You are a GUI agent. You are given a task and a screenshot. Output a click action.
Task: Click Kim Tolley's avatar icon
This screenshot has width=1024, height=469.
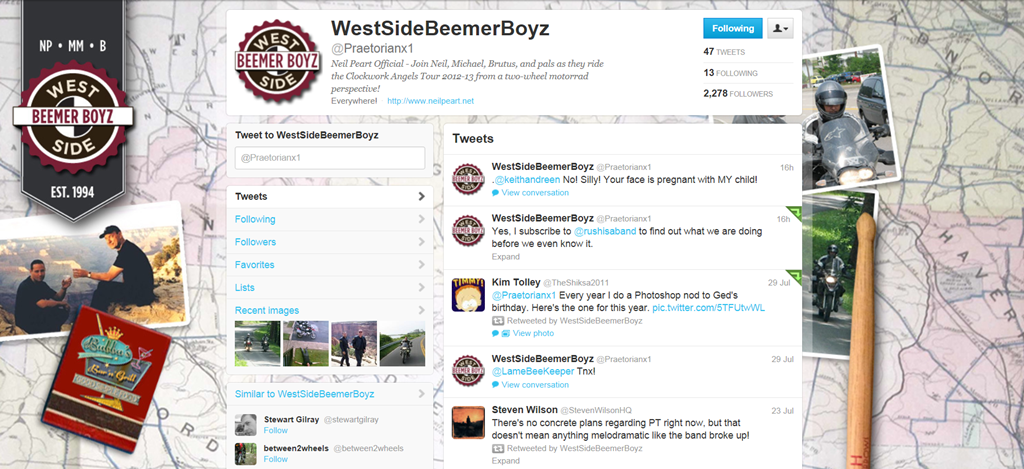click(468, 295)
